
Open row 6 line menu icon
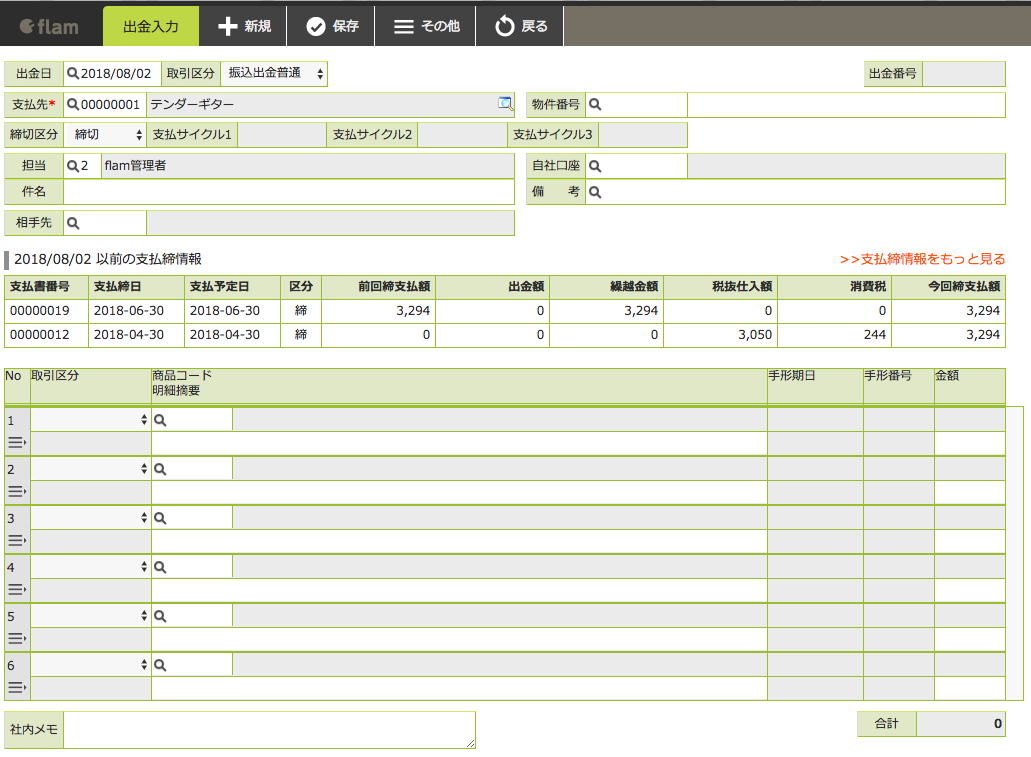tap(16, 688)
